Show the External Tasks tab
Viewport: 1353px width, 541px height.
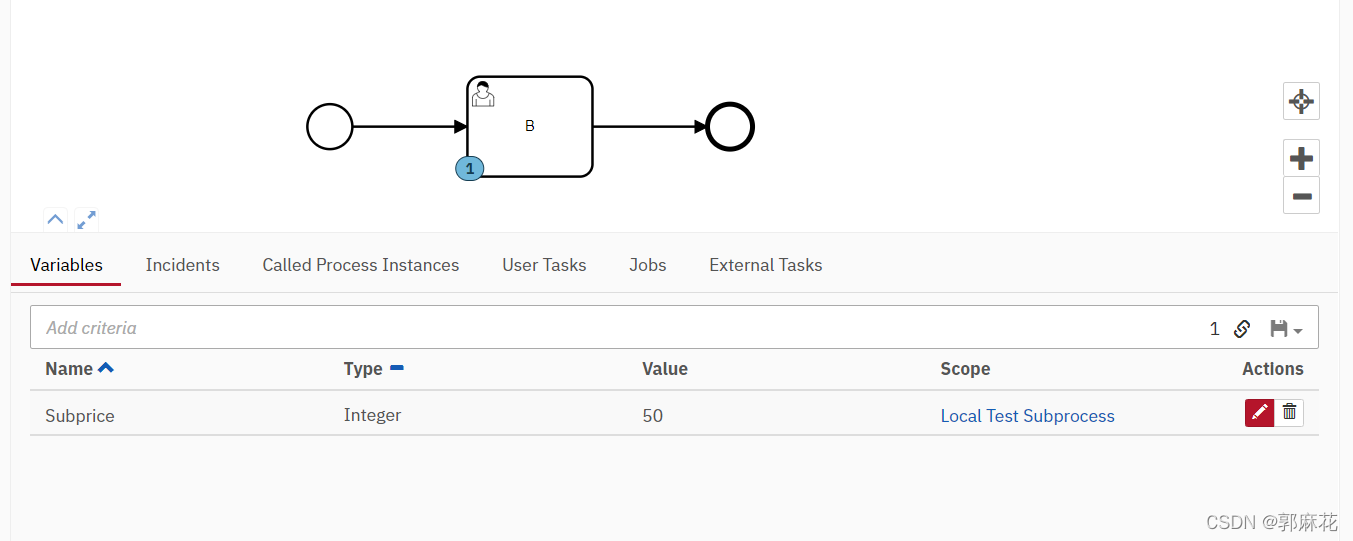tap(766, 265)
